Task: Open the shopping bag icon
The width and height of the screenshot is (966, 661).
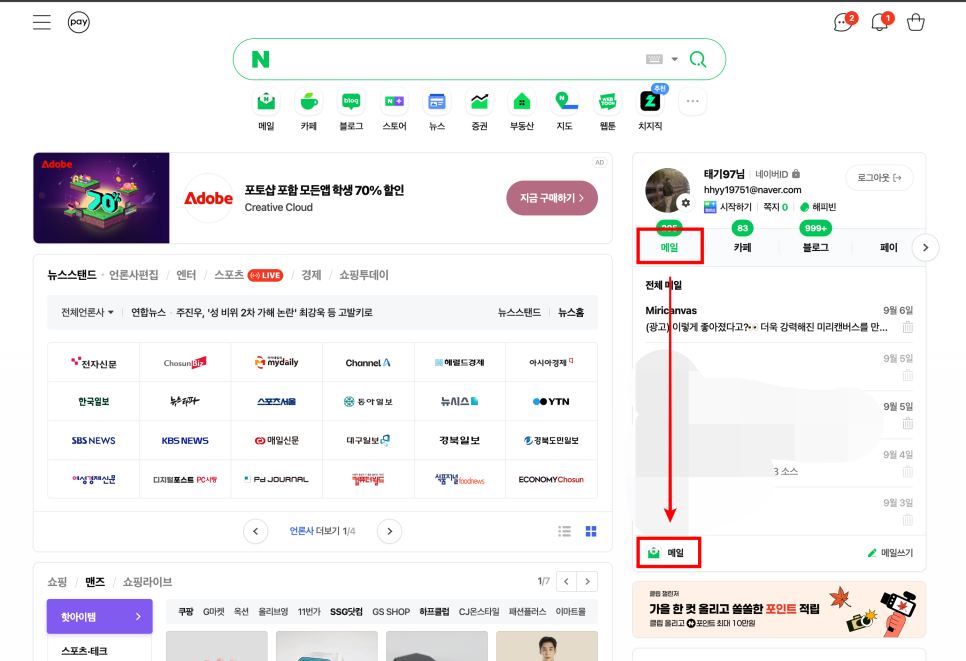Action: (915, 22)
